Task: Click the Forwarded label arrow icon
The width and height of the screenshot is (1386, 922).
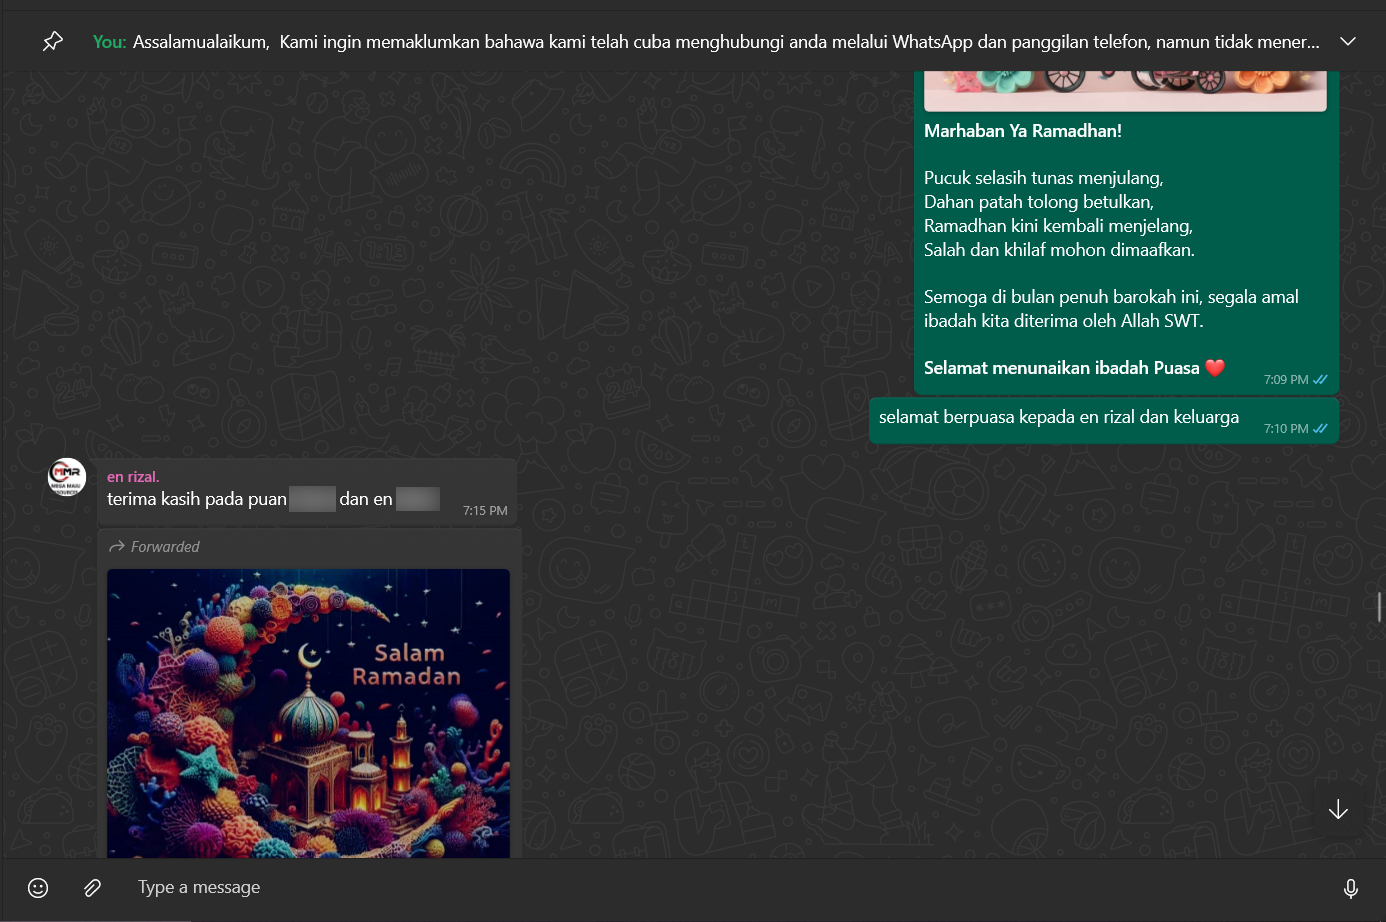Action: click(x=116, y=546)
